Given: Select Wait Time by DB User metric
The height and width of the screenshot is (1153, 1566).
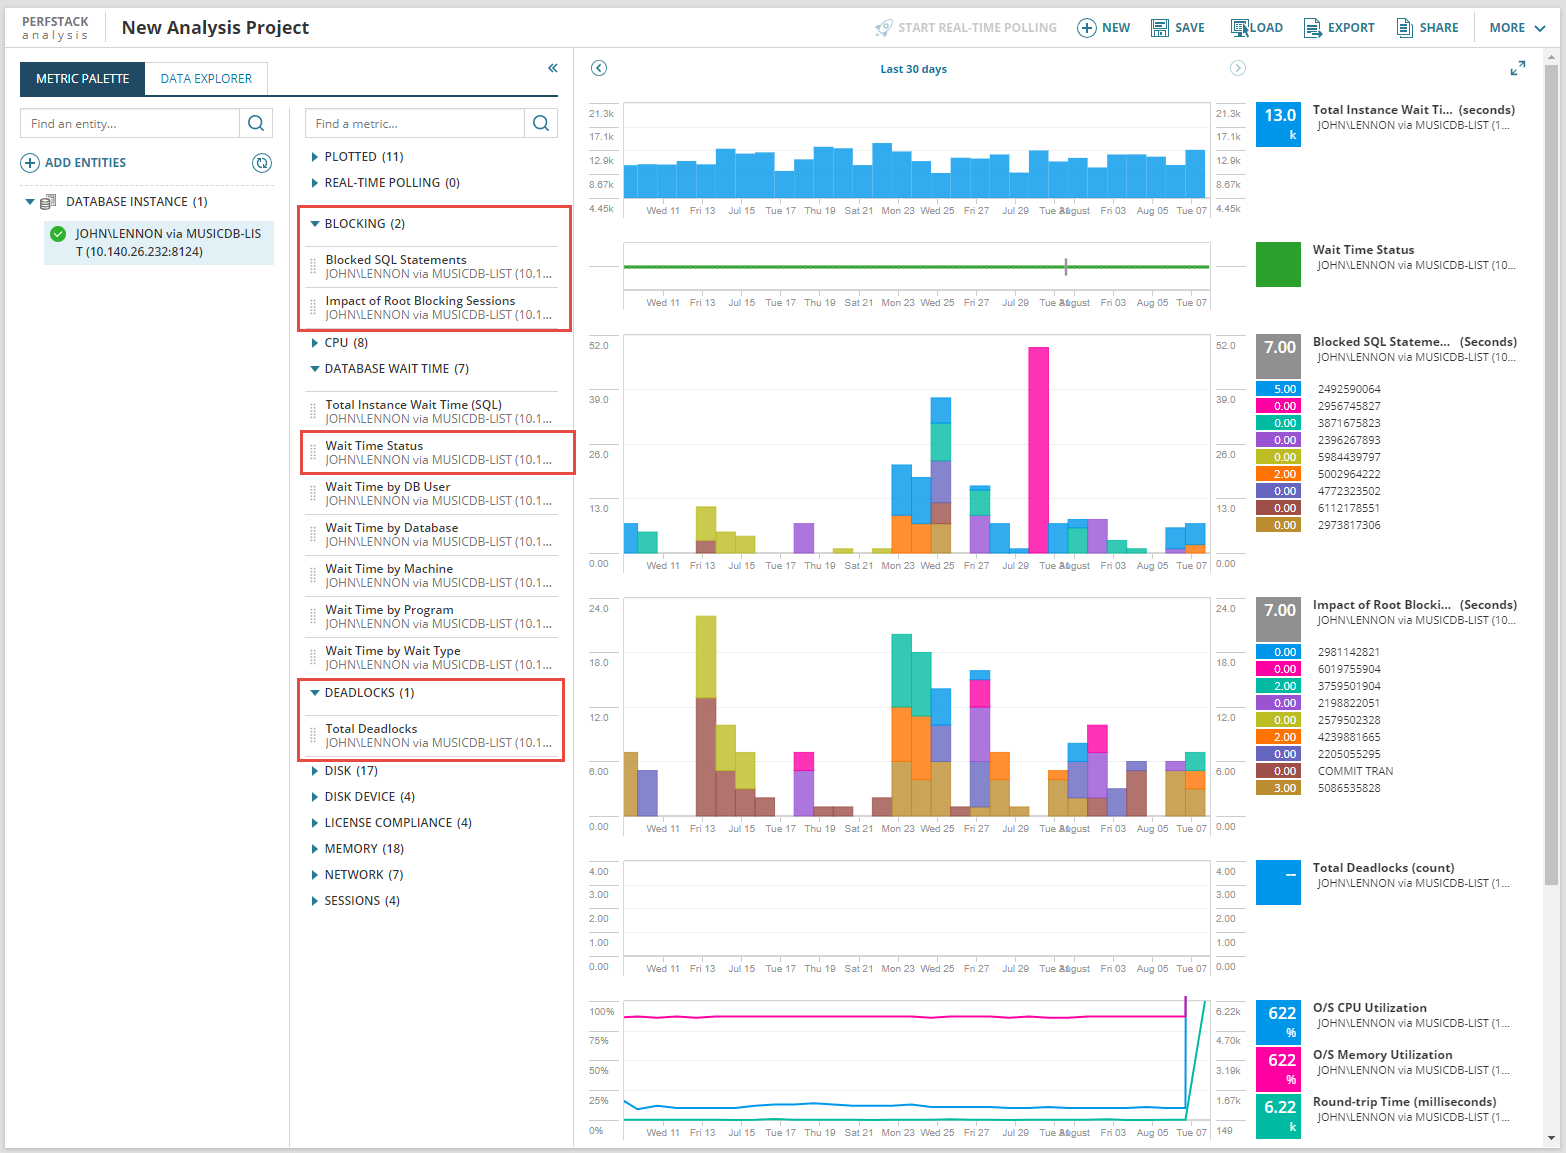Looking at the screenshot, I should [431, 494].
